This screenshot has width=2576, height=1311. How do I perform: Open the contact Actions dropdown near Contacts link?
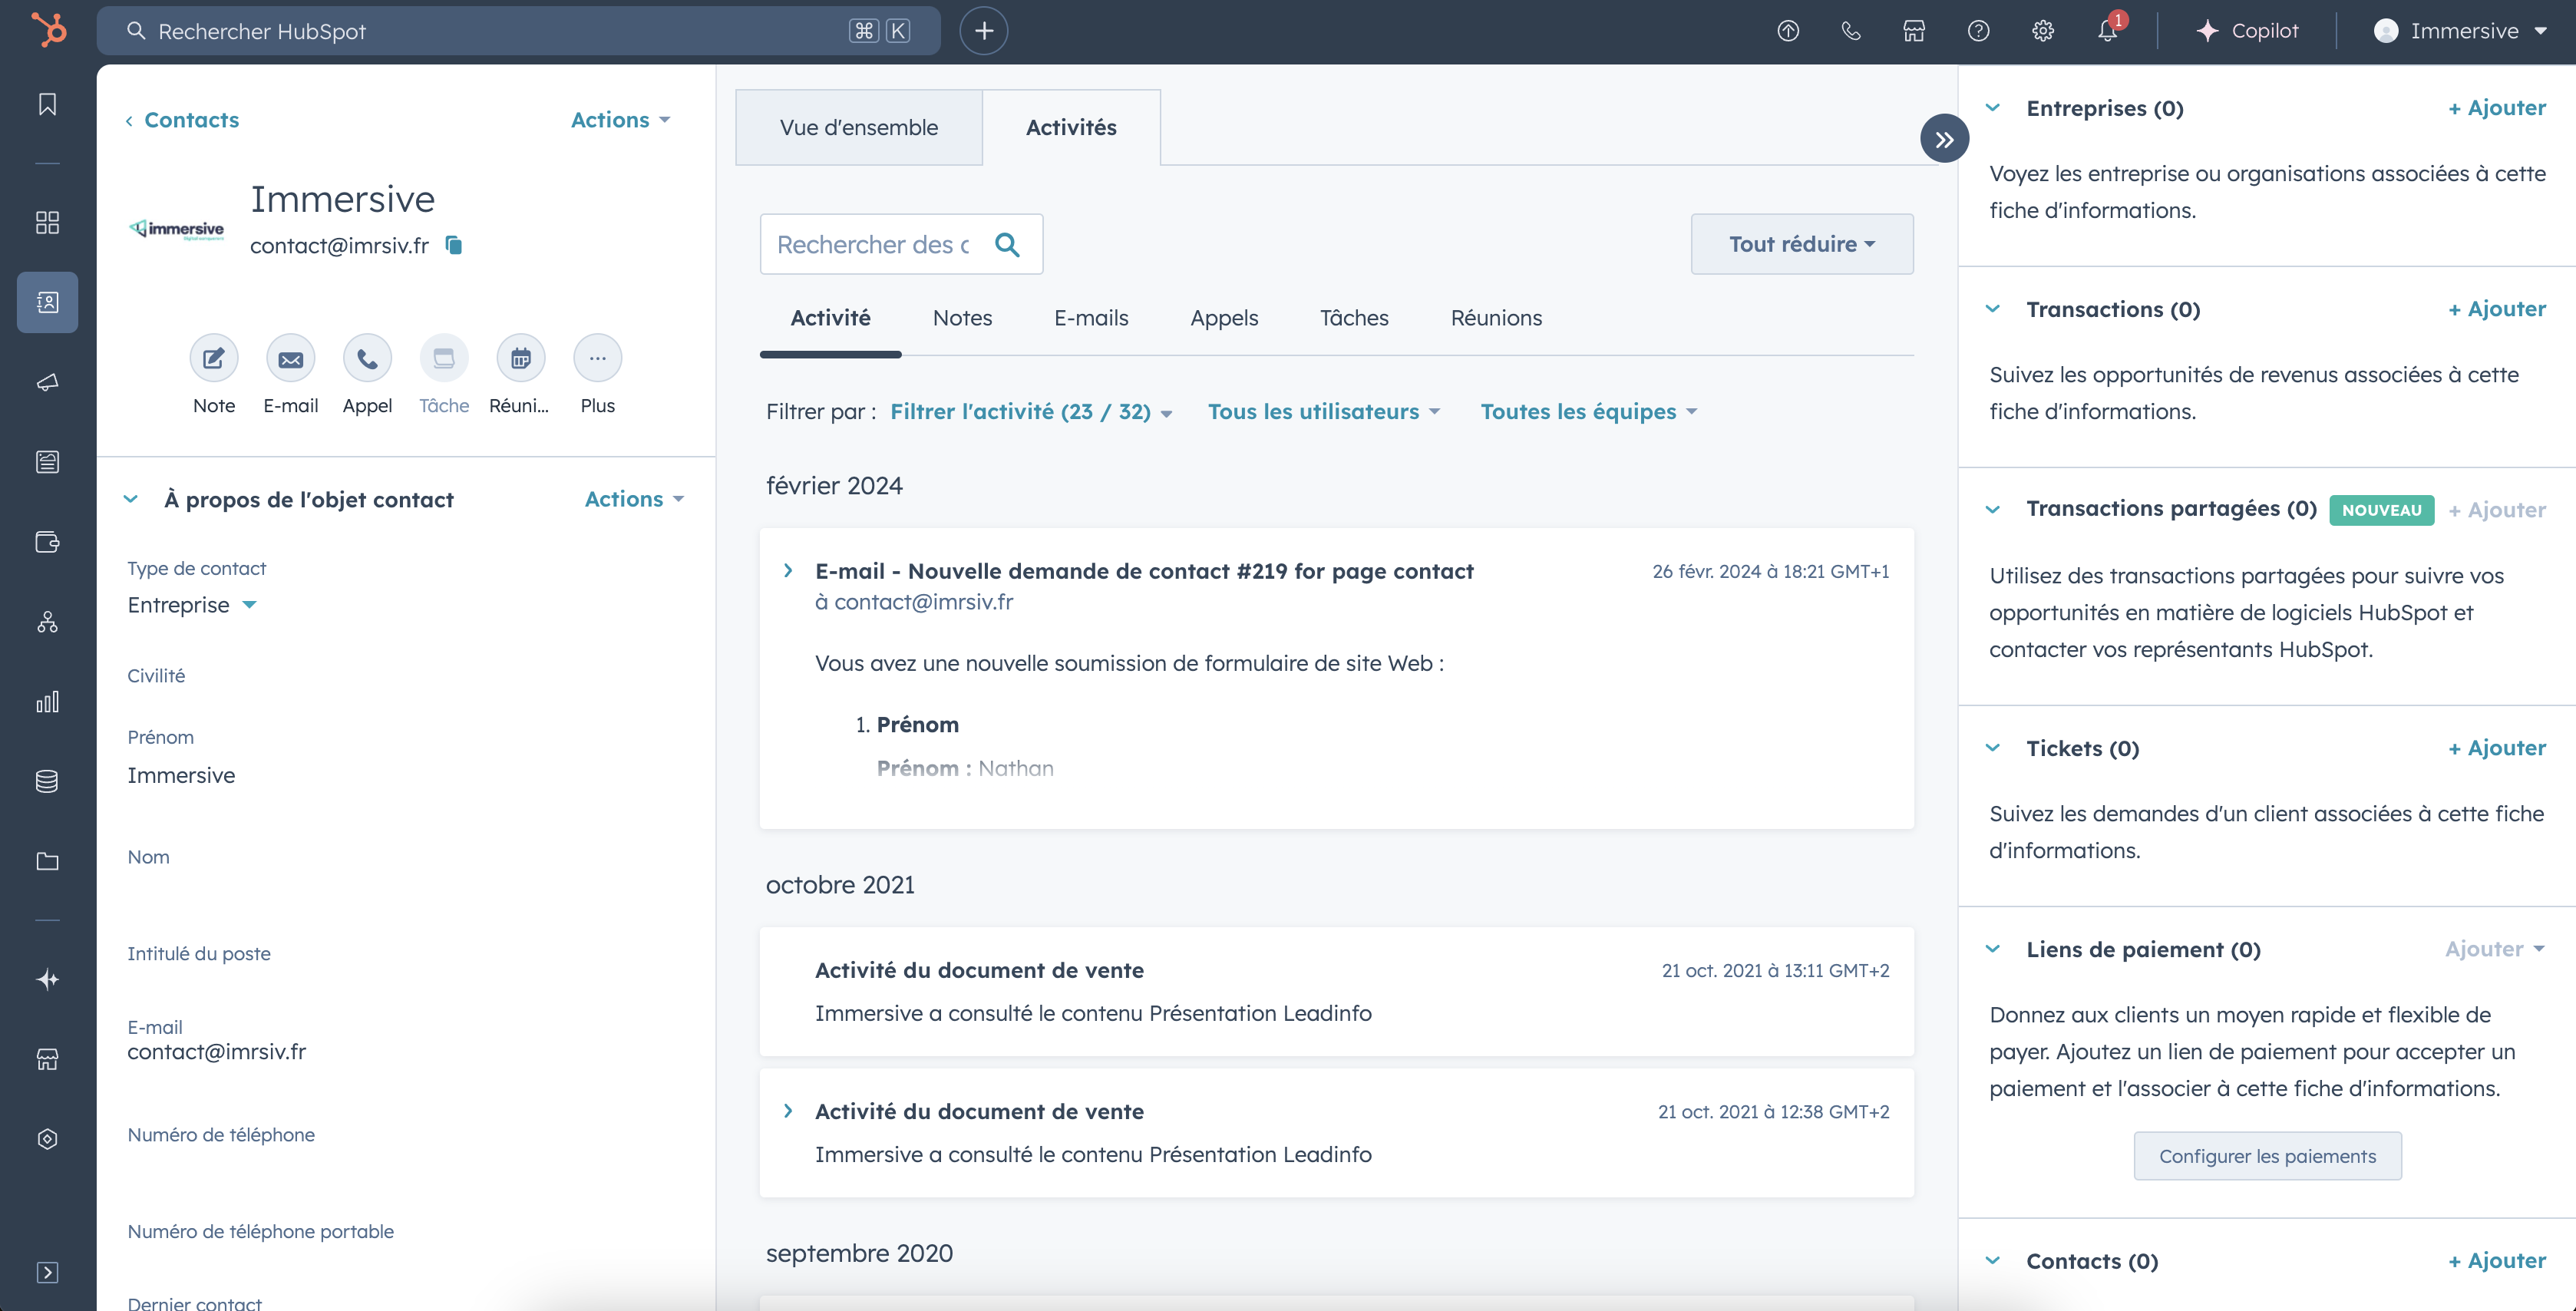pos(620,120)
